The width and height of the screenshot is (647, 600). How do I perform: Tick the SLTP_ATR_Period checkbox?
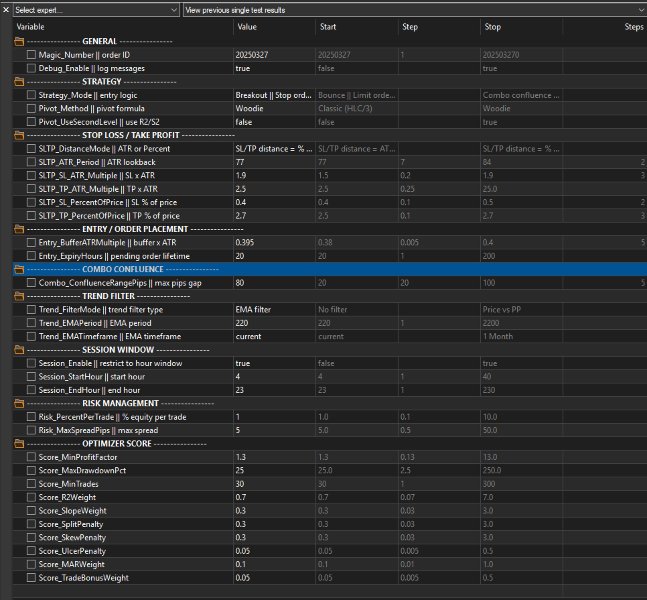click(31, 162)
